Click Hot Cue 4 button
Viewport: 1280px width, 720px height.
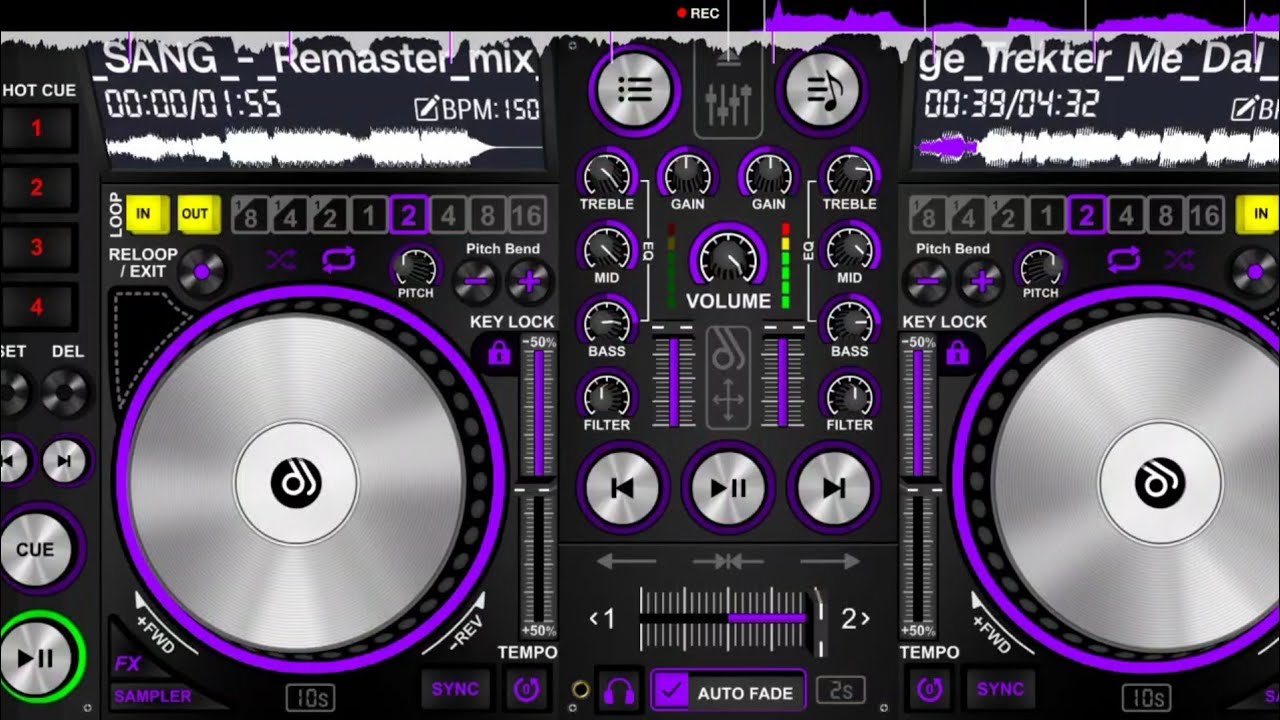coord(37,307)
